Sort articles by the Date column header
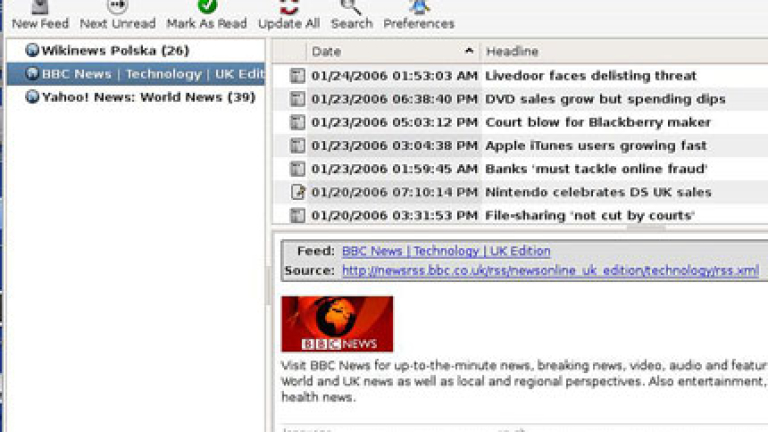The width and height of the screenshot is (768, 432). pyautogui.click(x=393, y=51)
